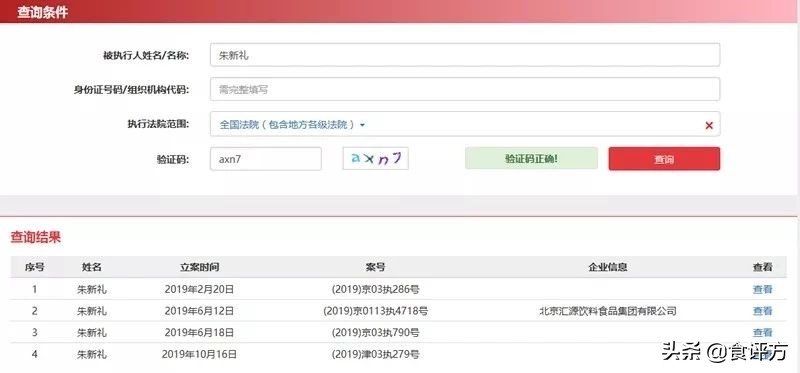Screen dimensions: 800x373
Task: Click 朱新礼 name in row 1
Action: (92, 289)
